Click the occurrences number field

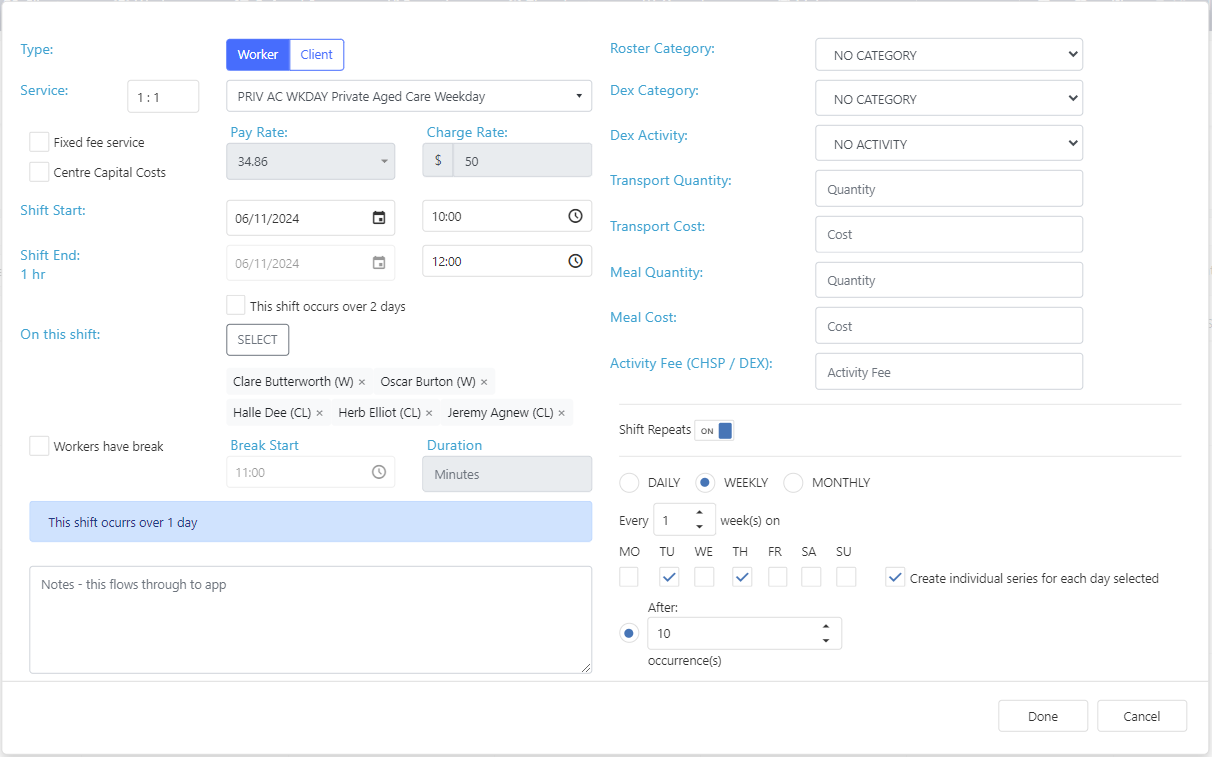(x=745, y=633)
